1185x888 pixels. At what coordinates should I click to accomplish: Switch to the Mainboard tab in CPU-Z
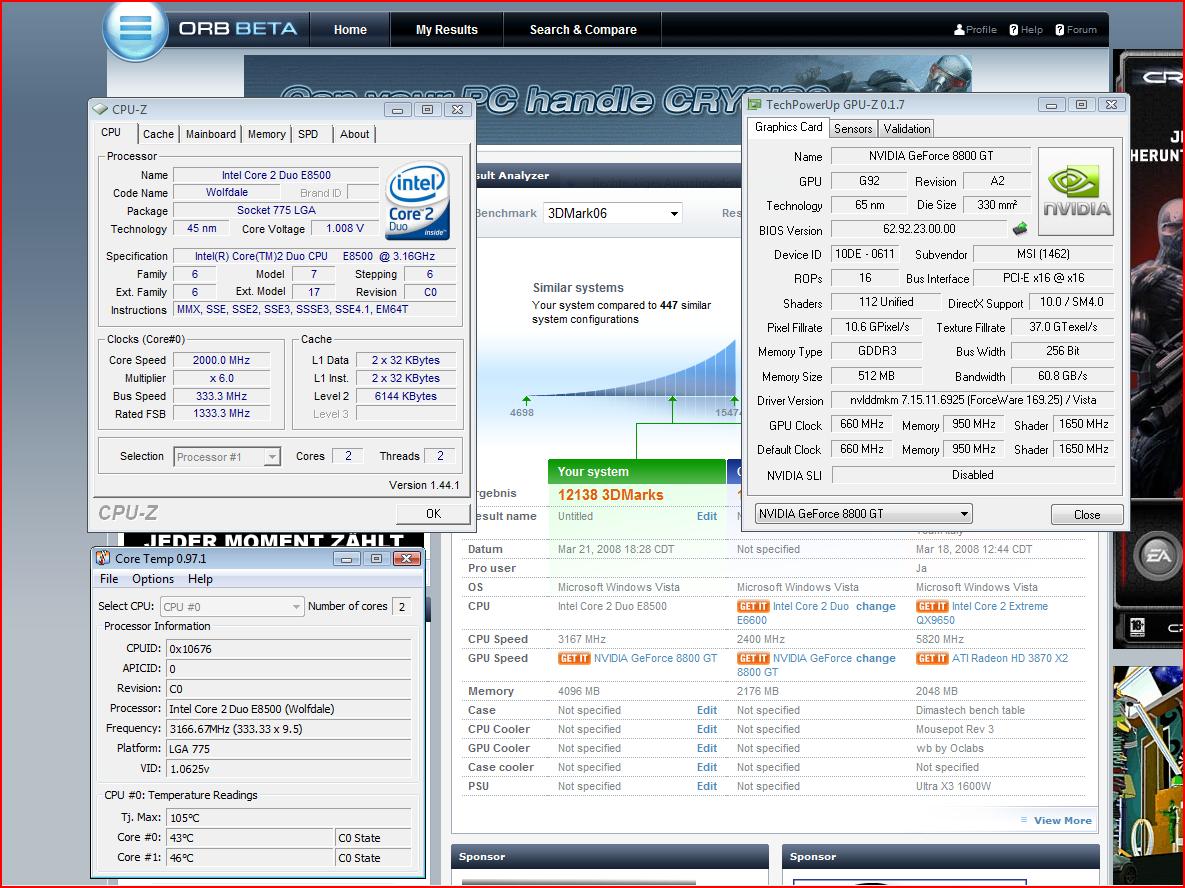(x=211, y=134)
